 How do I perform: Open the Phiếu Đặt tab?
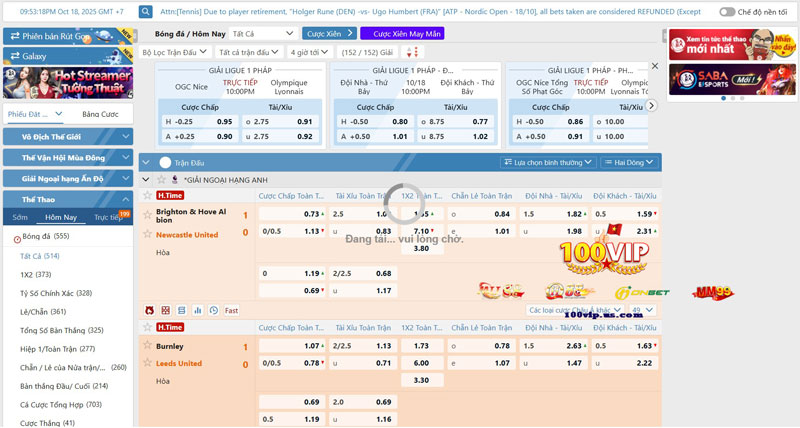[35, 114]
